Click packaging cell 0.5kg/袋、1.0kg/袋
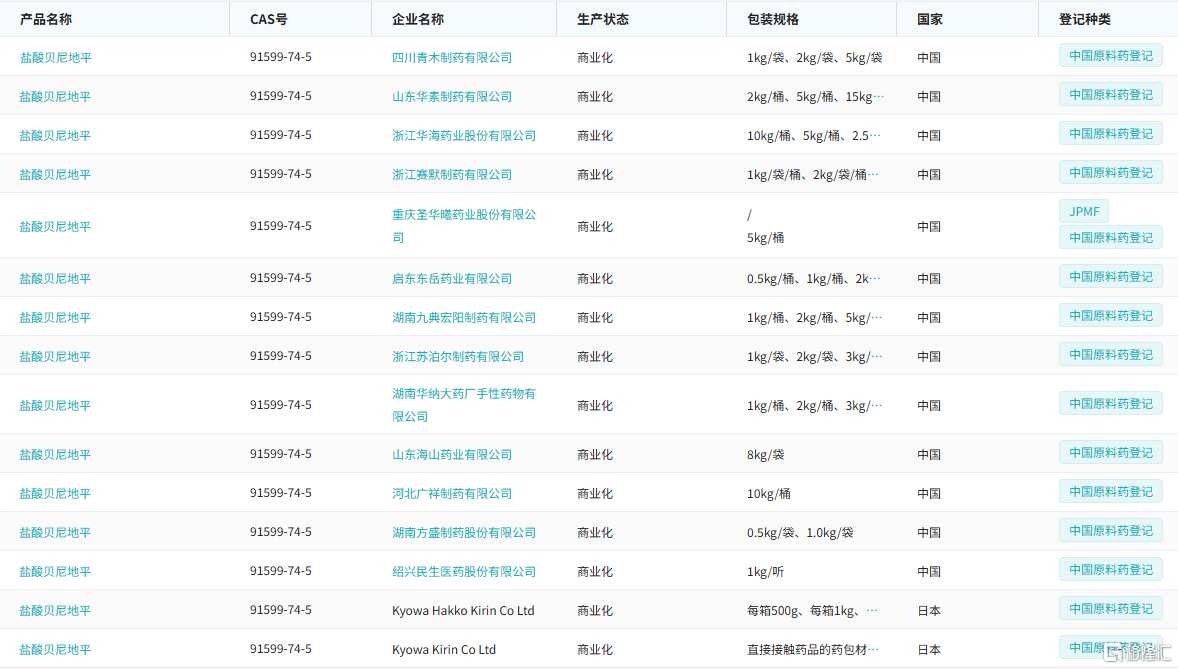Viewport: 1178px width, 669px height. pos(800,533)
